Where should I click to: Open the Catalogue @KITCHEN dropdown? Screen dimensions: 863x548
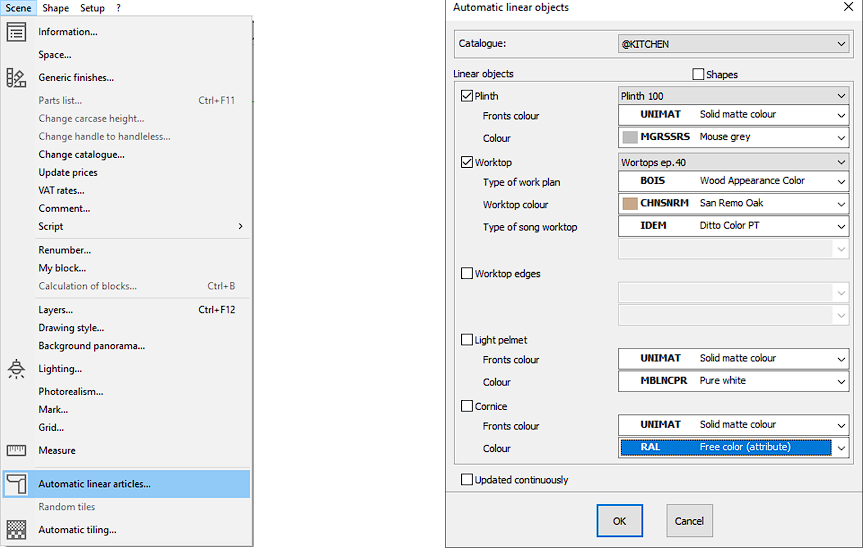734,44
